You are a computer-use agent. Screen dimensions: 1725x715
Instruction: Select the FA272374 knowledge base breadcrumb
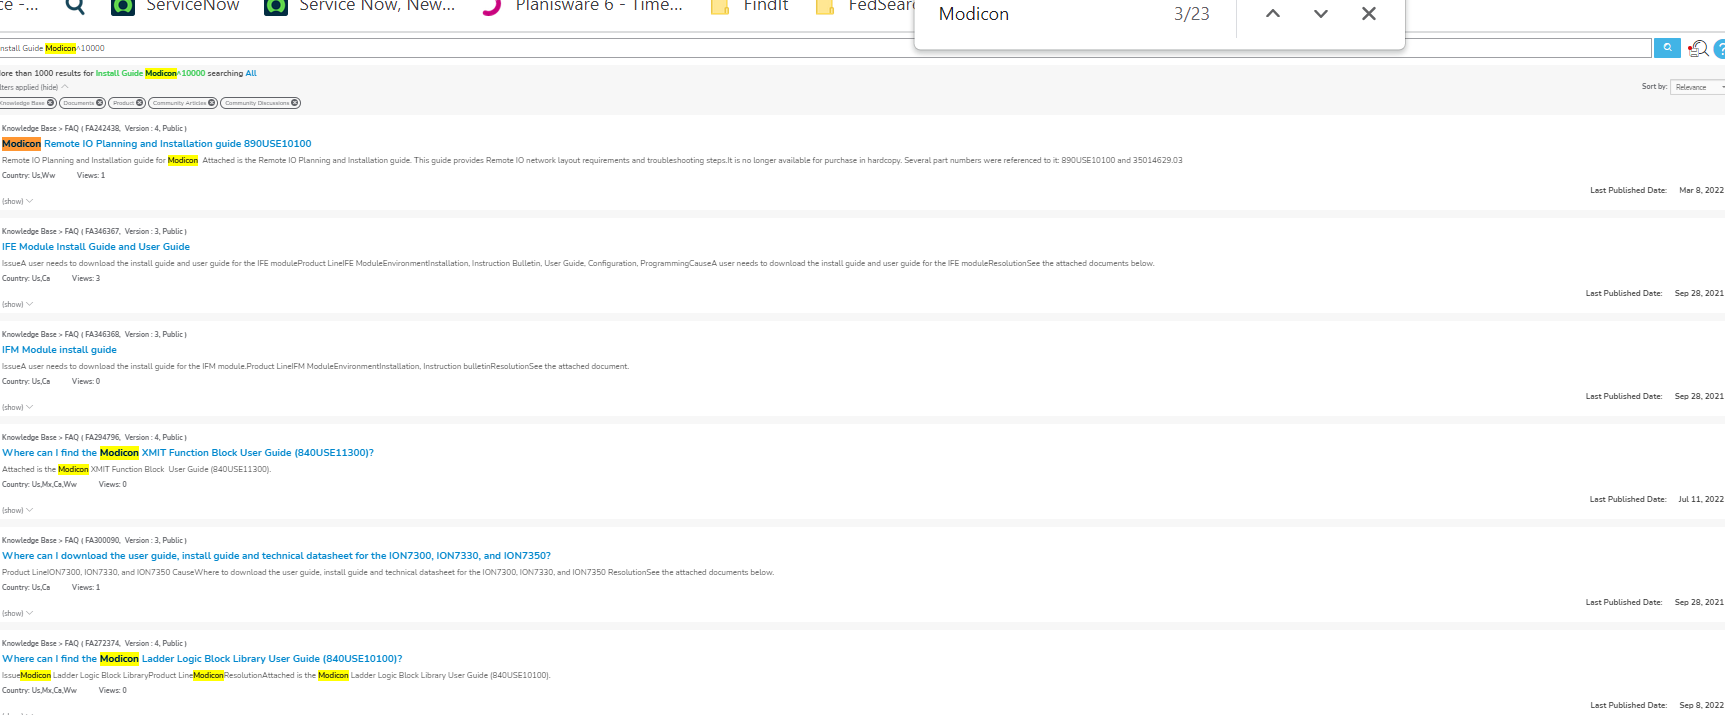(94, 643)
